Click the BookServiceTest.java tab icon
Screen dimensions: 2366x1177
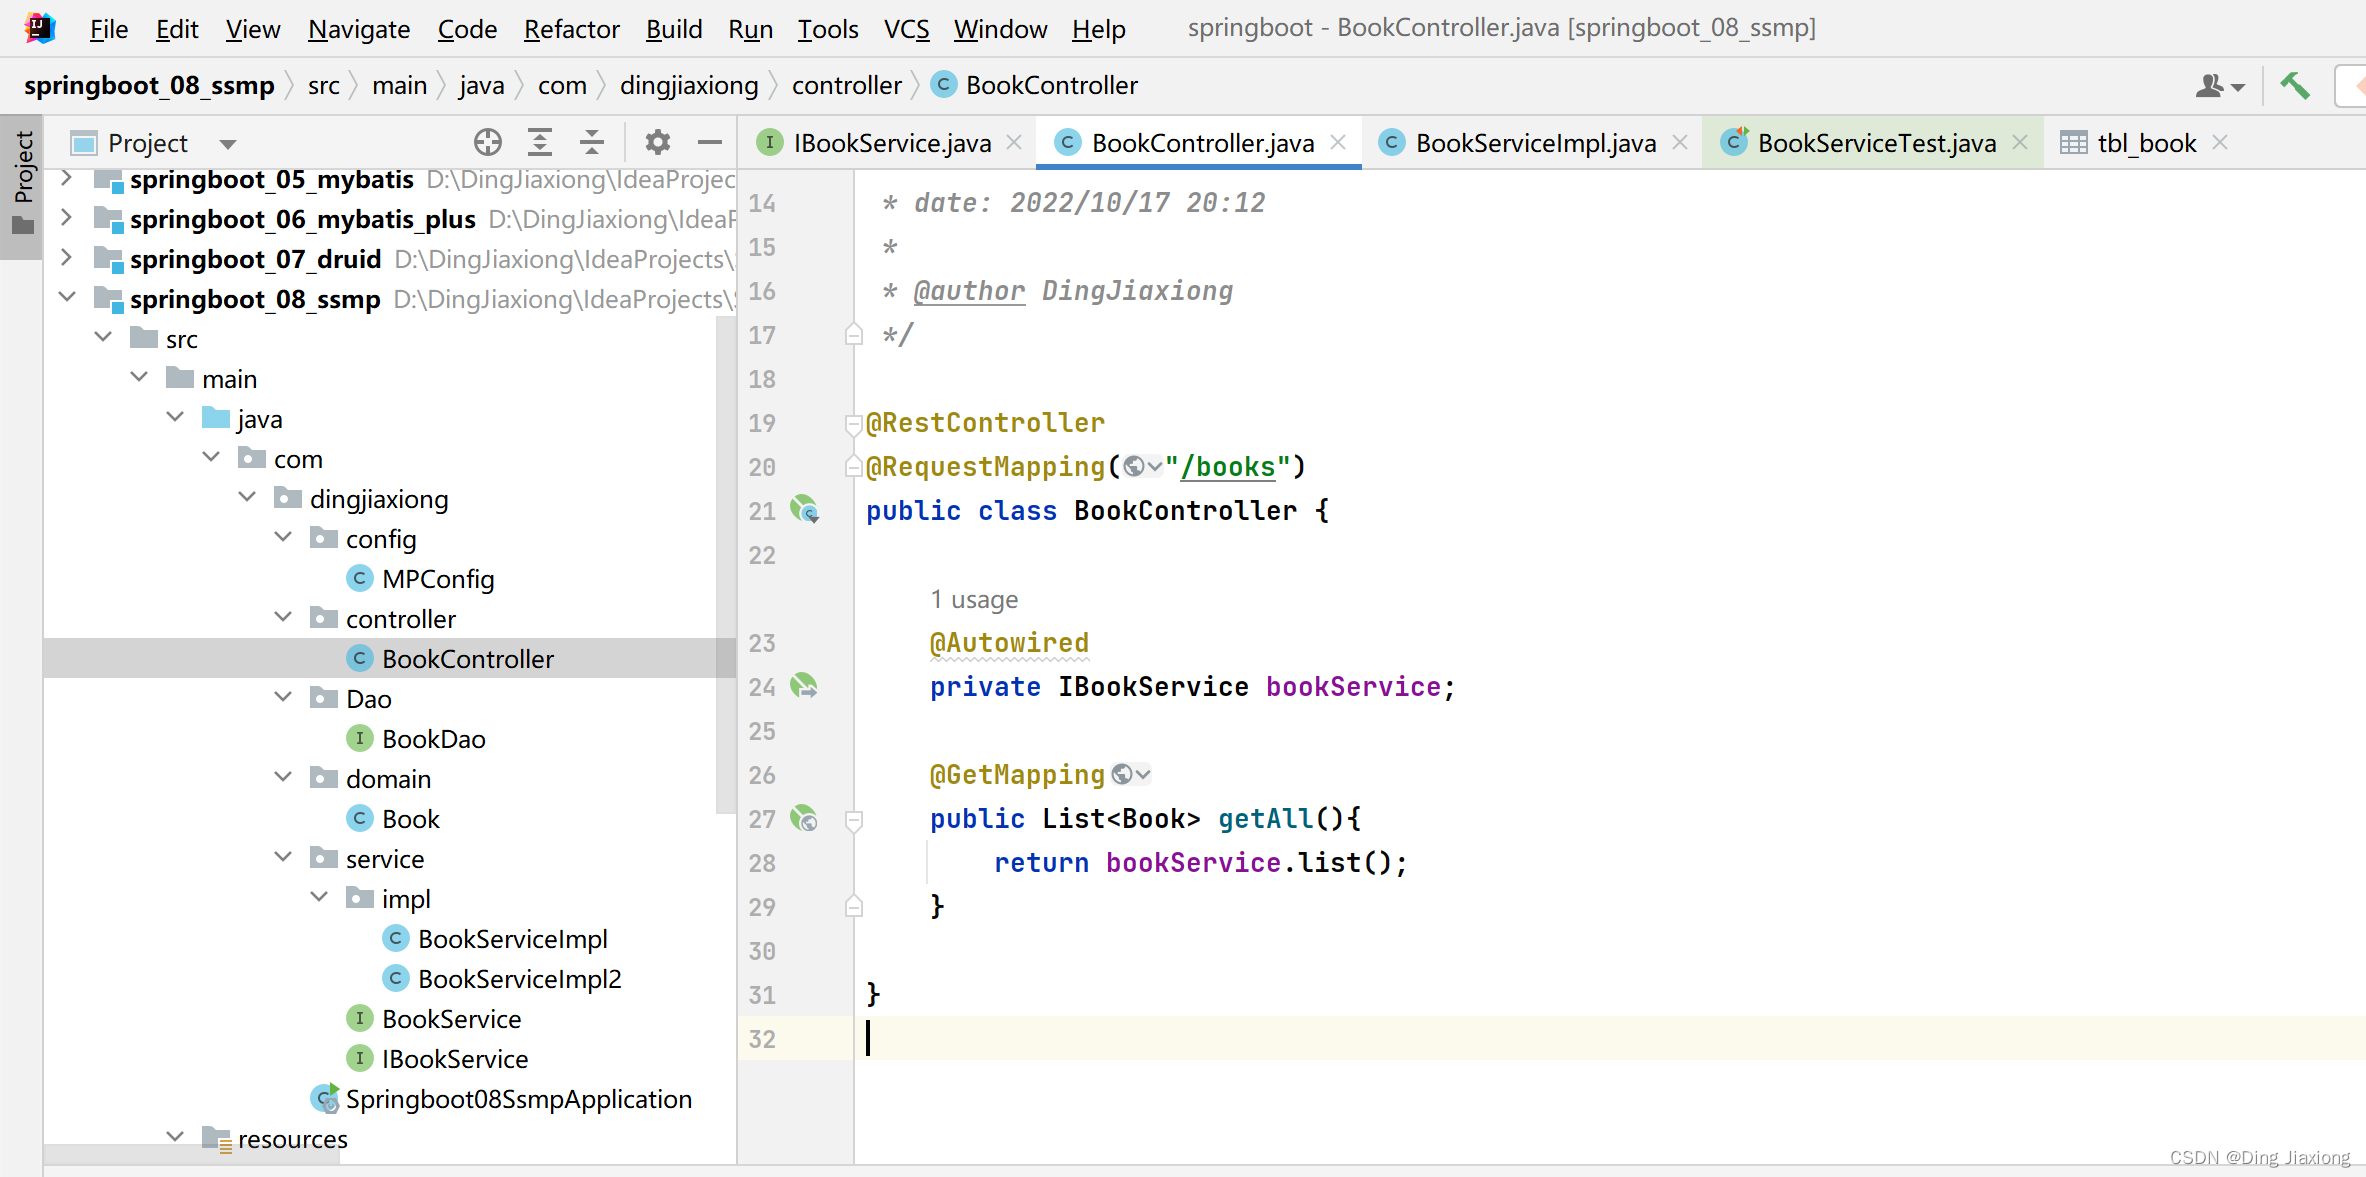1734,143
